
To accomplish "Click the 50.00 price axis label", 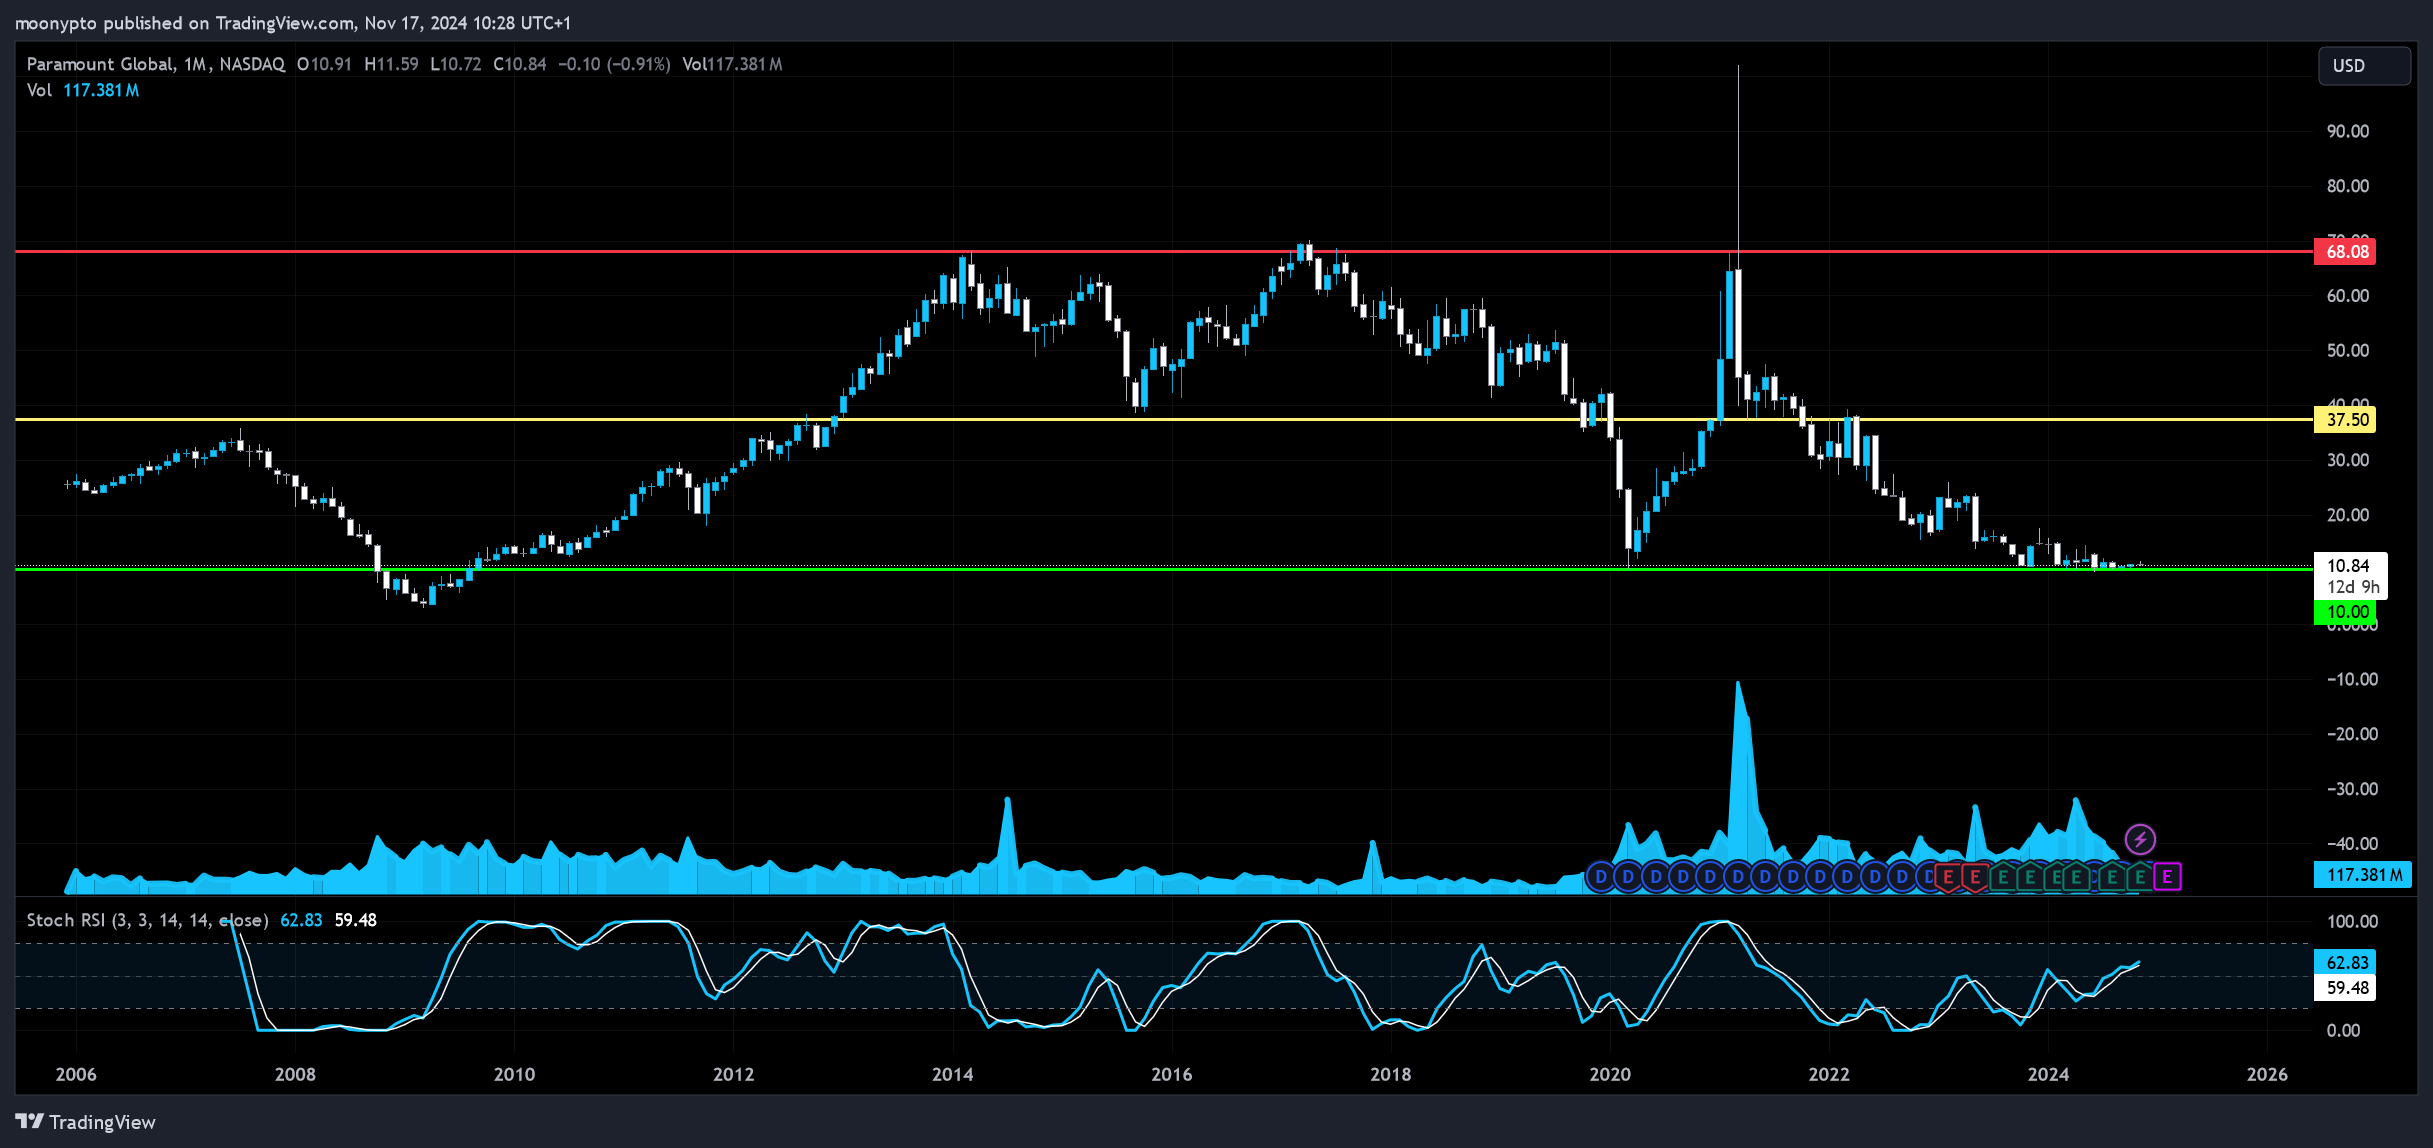I will (x=2348, y=351).
